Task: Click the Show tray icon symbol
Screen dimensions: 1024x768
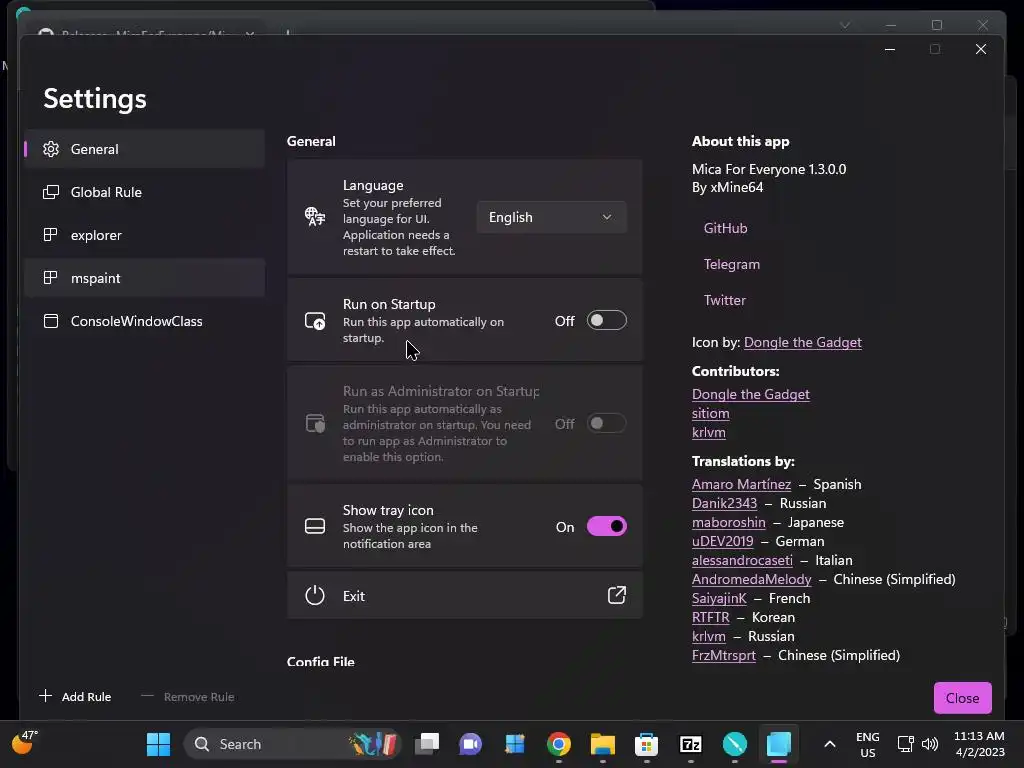Action: point(315,526)
